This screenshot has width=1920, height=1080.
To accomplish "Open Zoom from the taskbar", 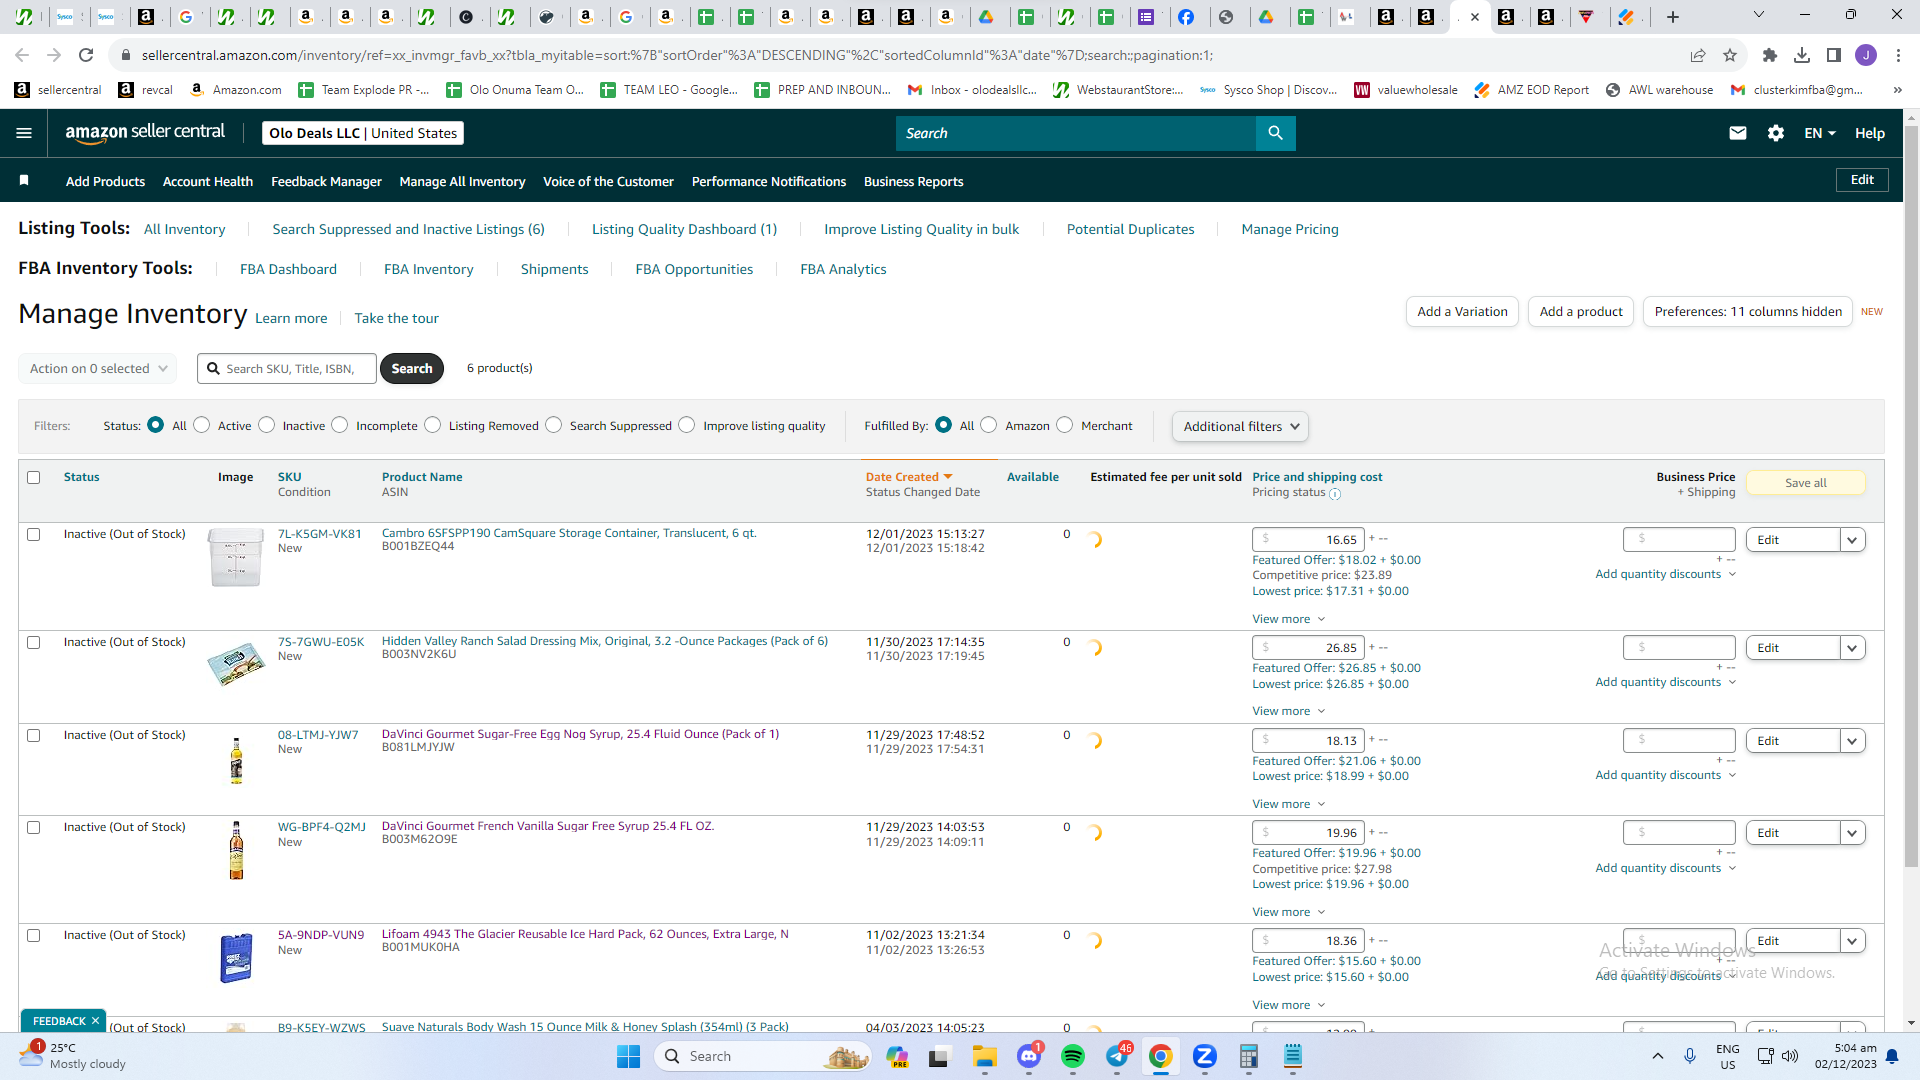I will pos(1205,1056).
